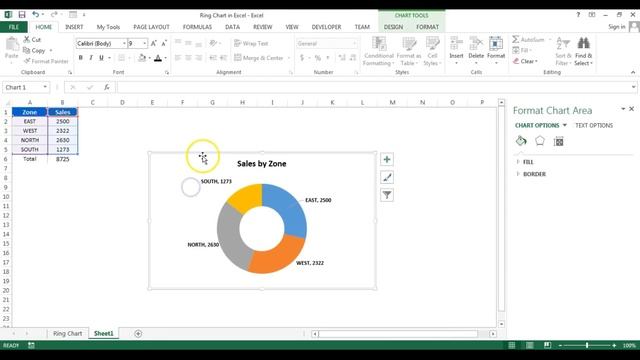Screen dimensions: 640x360
Task: Click the Chart Filters funnel button
Action: (387, 195)
